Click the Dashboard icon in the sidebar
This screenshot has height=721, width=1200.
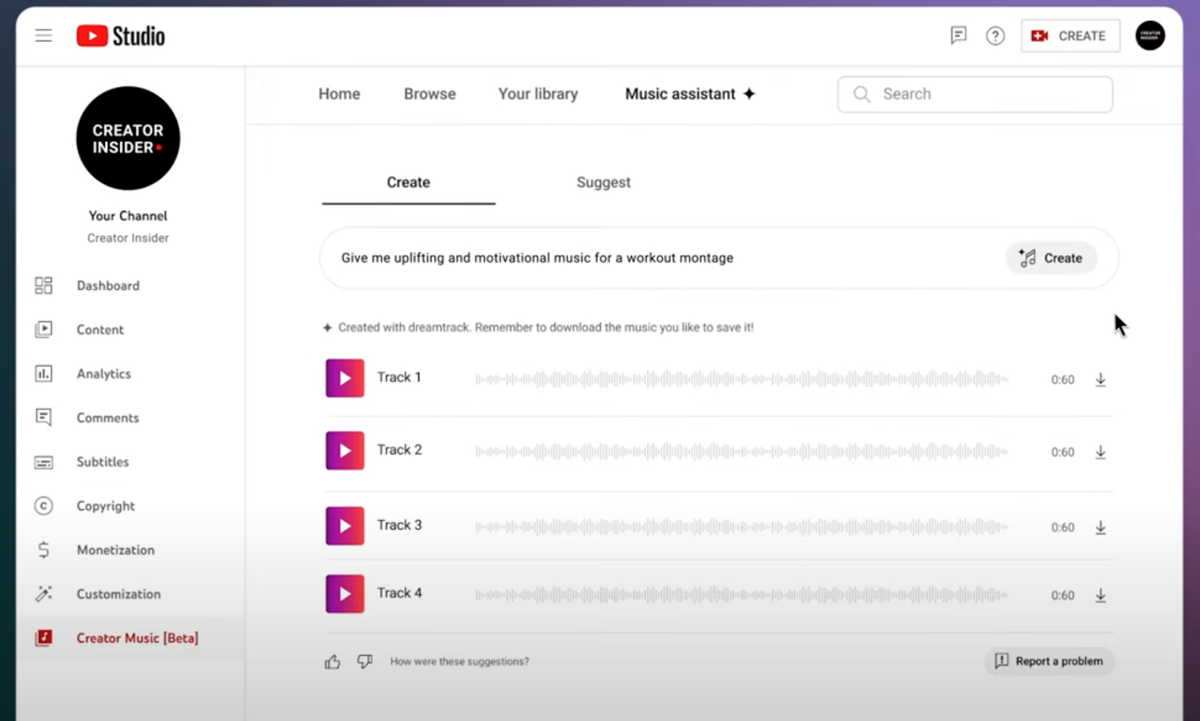[43, 286]
